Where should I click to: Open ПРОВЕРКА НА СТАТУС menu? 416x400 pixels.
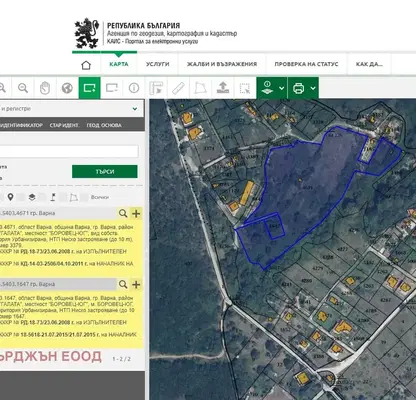pos(306,64)
